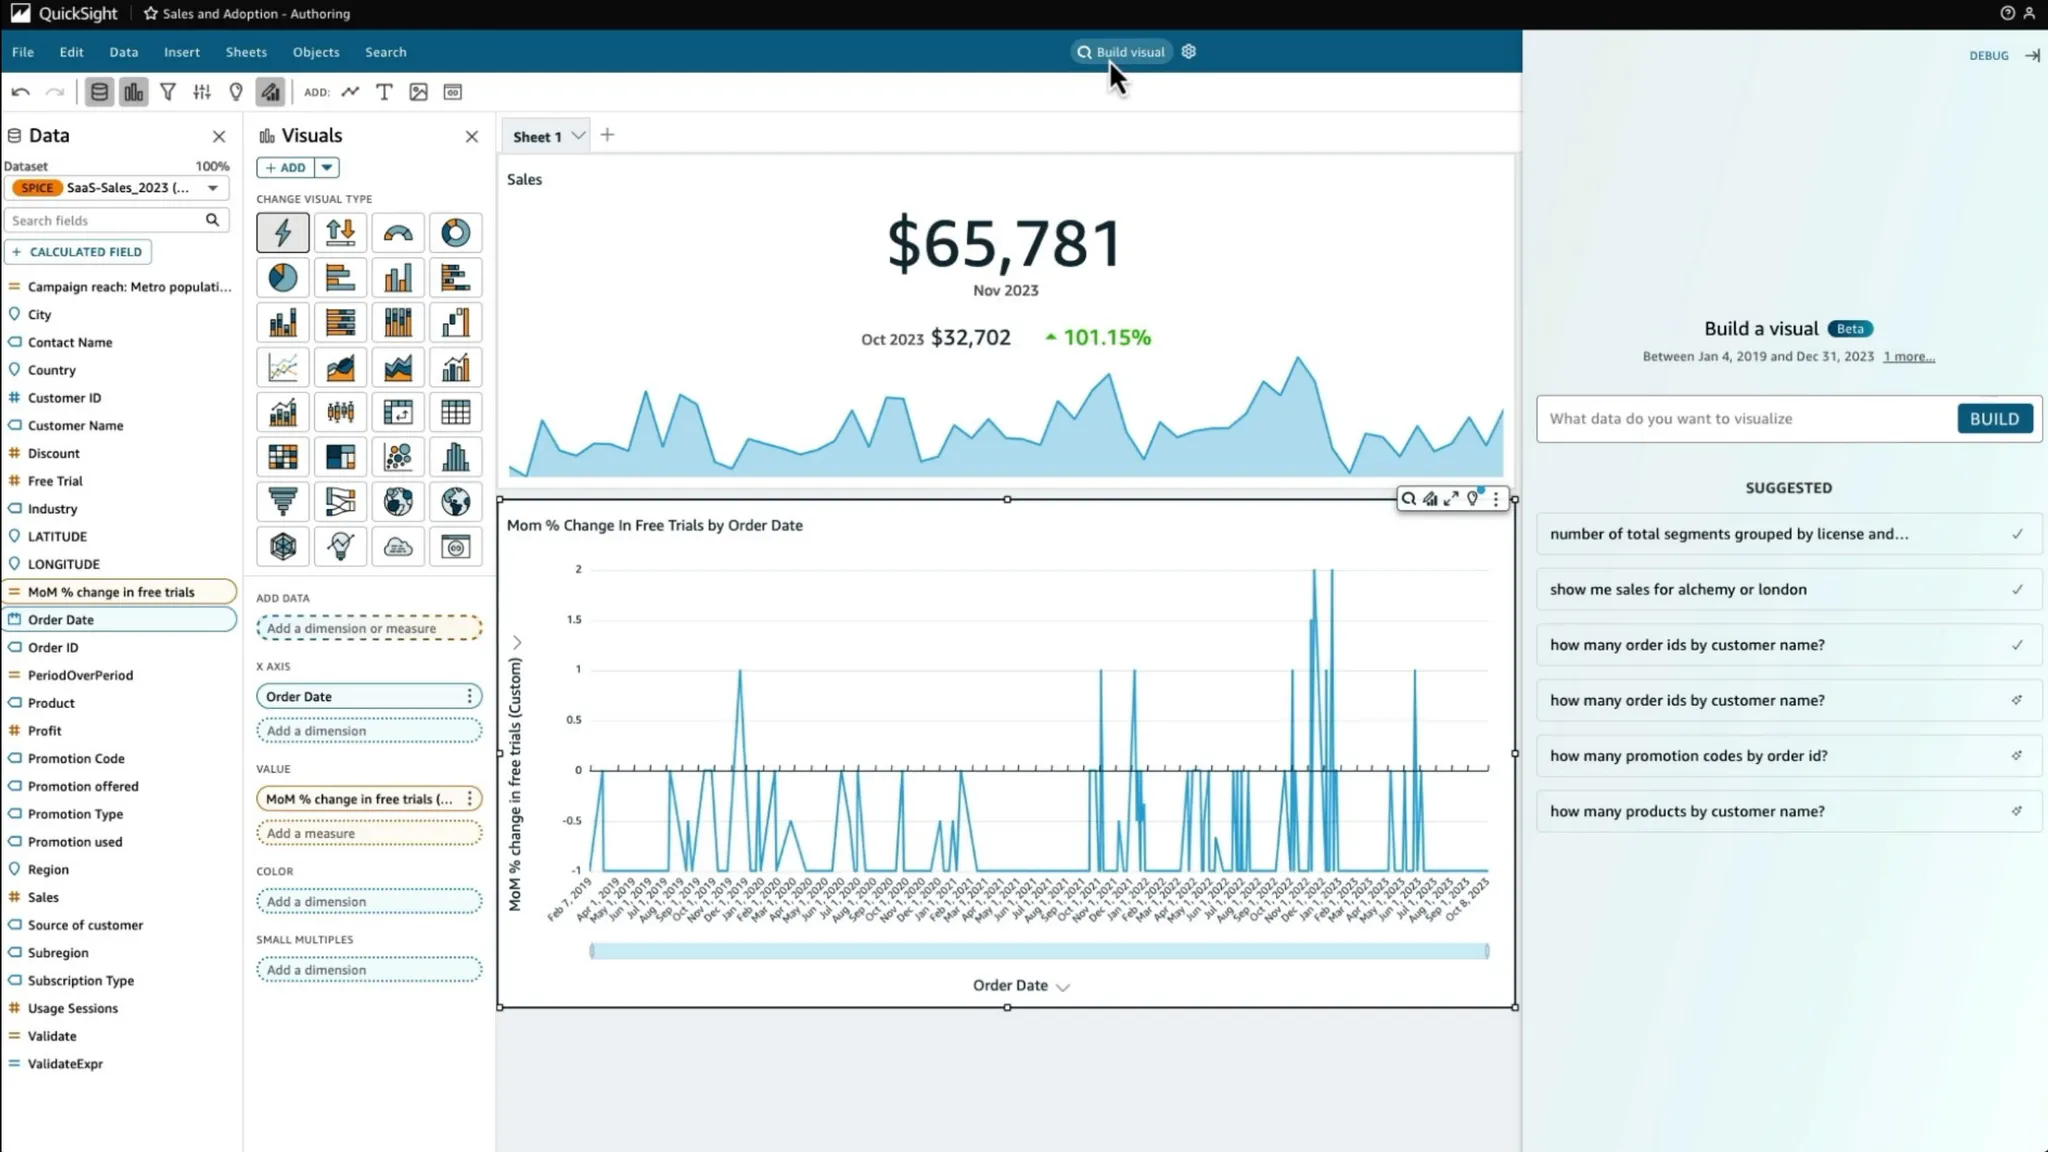
Task: Select the donut chart visual type
Action: 455,233
